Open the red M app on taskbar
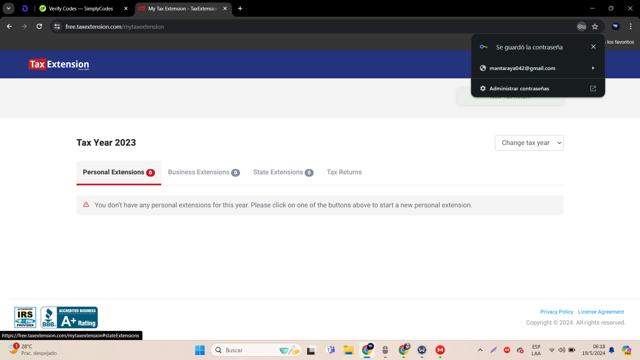The image size is (640, 360). [440, 350]
